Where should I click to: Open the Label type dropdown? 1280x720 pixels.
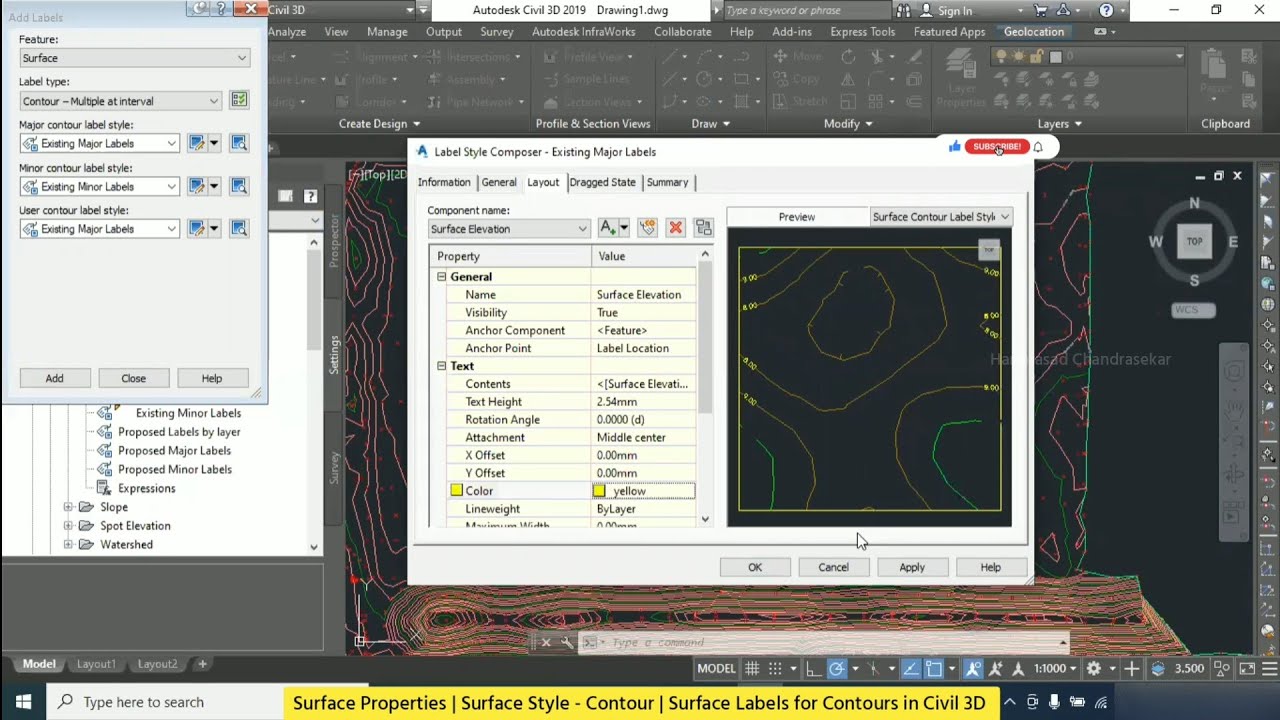120,101
